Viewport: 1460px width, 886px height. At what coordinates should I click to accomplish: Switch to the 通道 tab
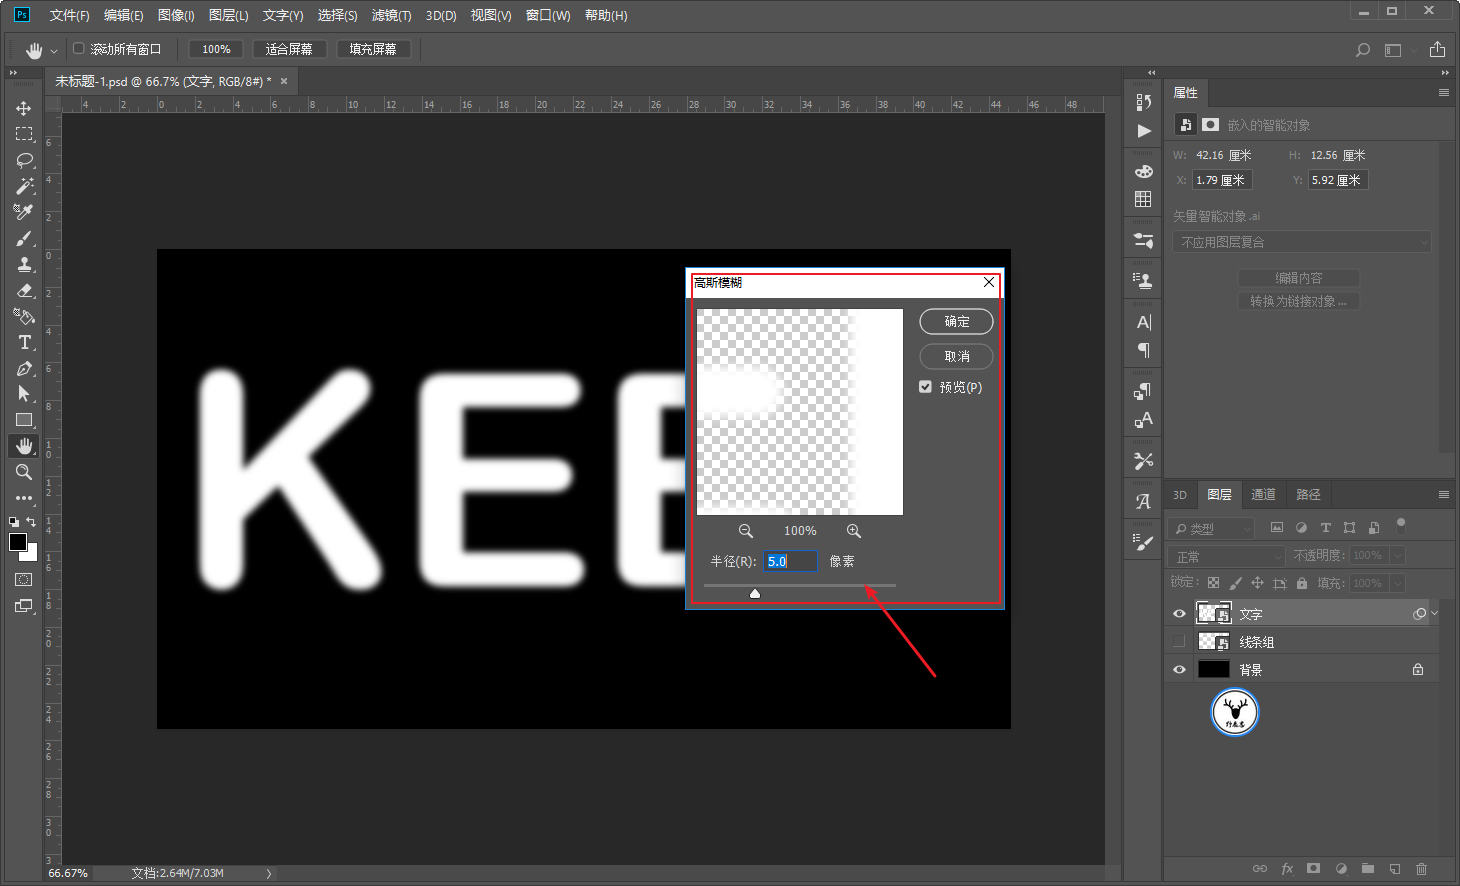pos(1263,495)
